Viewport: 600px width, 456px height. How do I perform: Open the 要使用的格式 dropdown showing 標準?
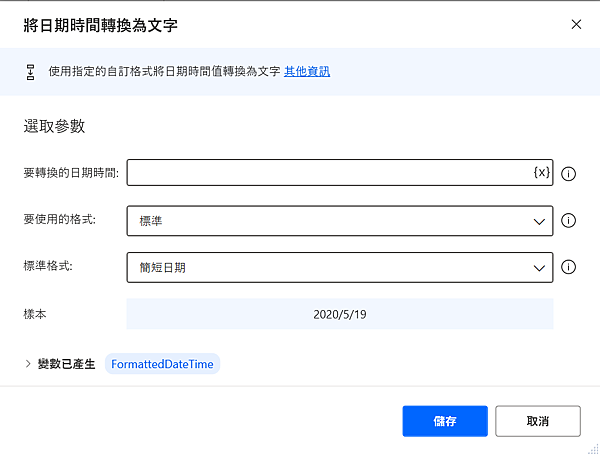(340, 220)
